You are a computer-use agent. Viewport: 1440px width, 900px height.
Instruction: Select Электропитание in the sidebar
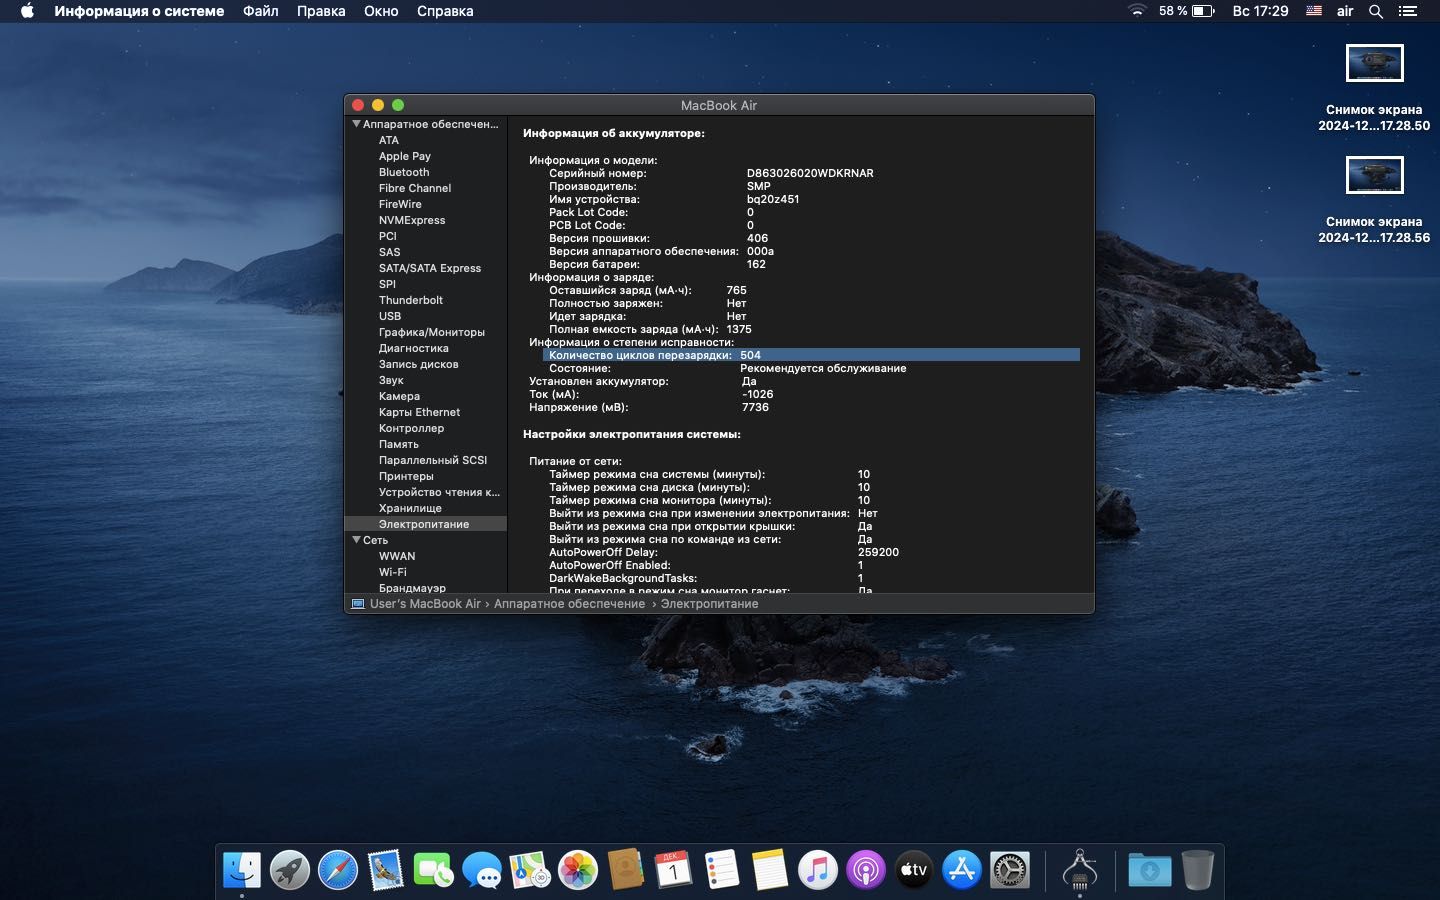pyautogui.click(x=424, y=524)
